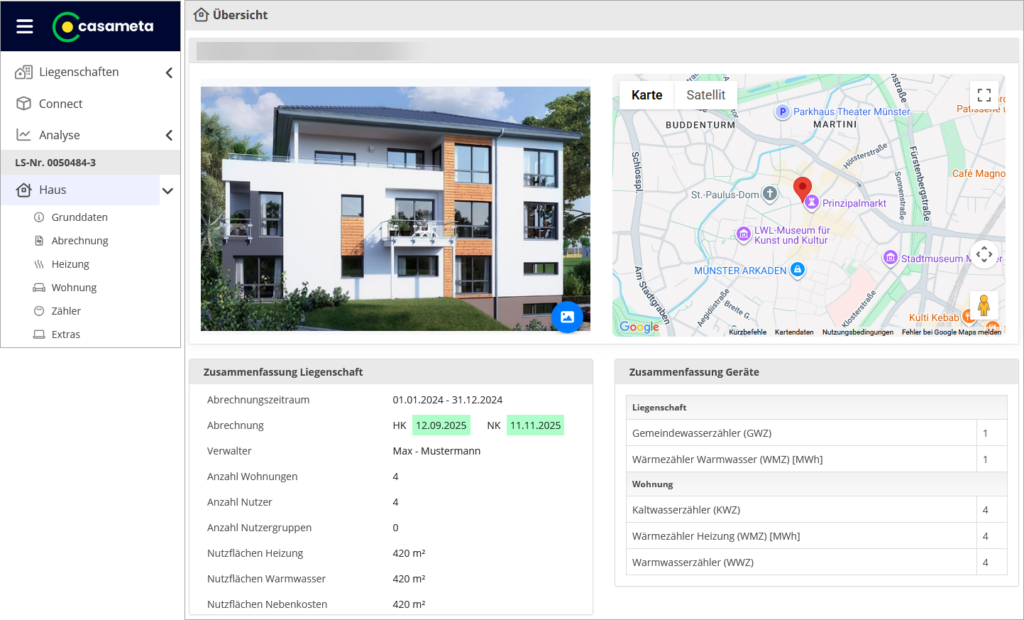Screen dimensions: 1024x620
Task: Expand the Liegenschaften menu arrow
Action: pyautogui.click(x=168, y=72)
